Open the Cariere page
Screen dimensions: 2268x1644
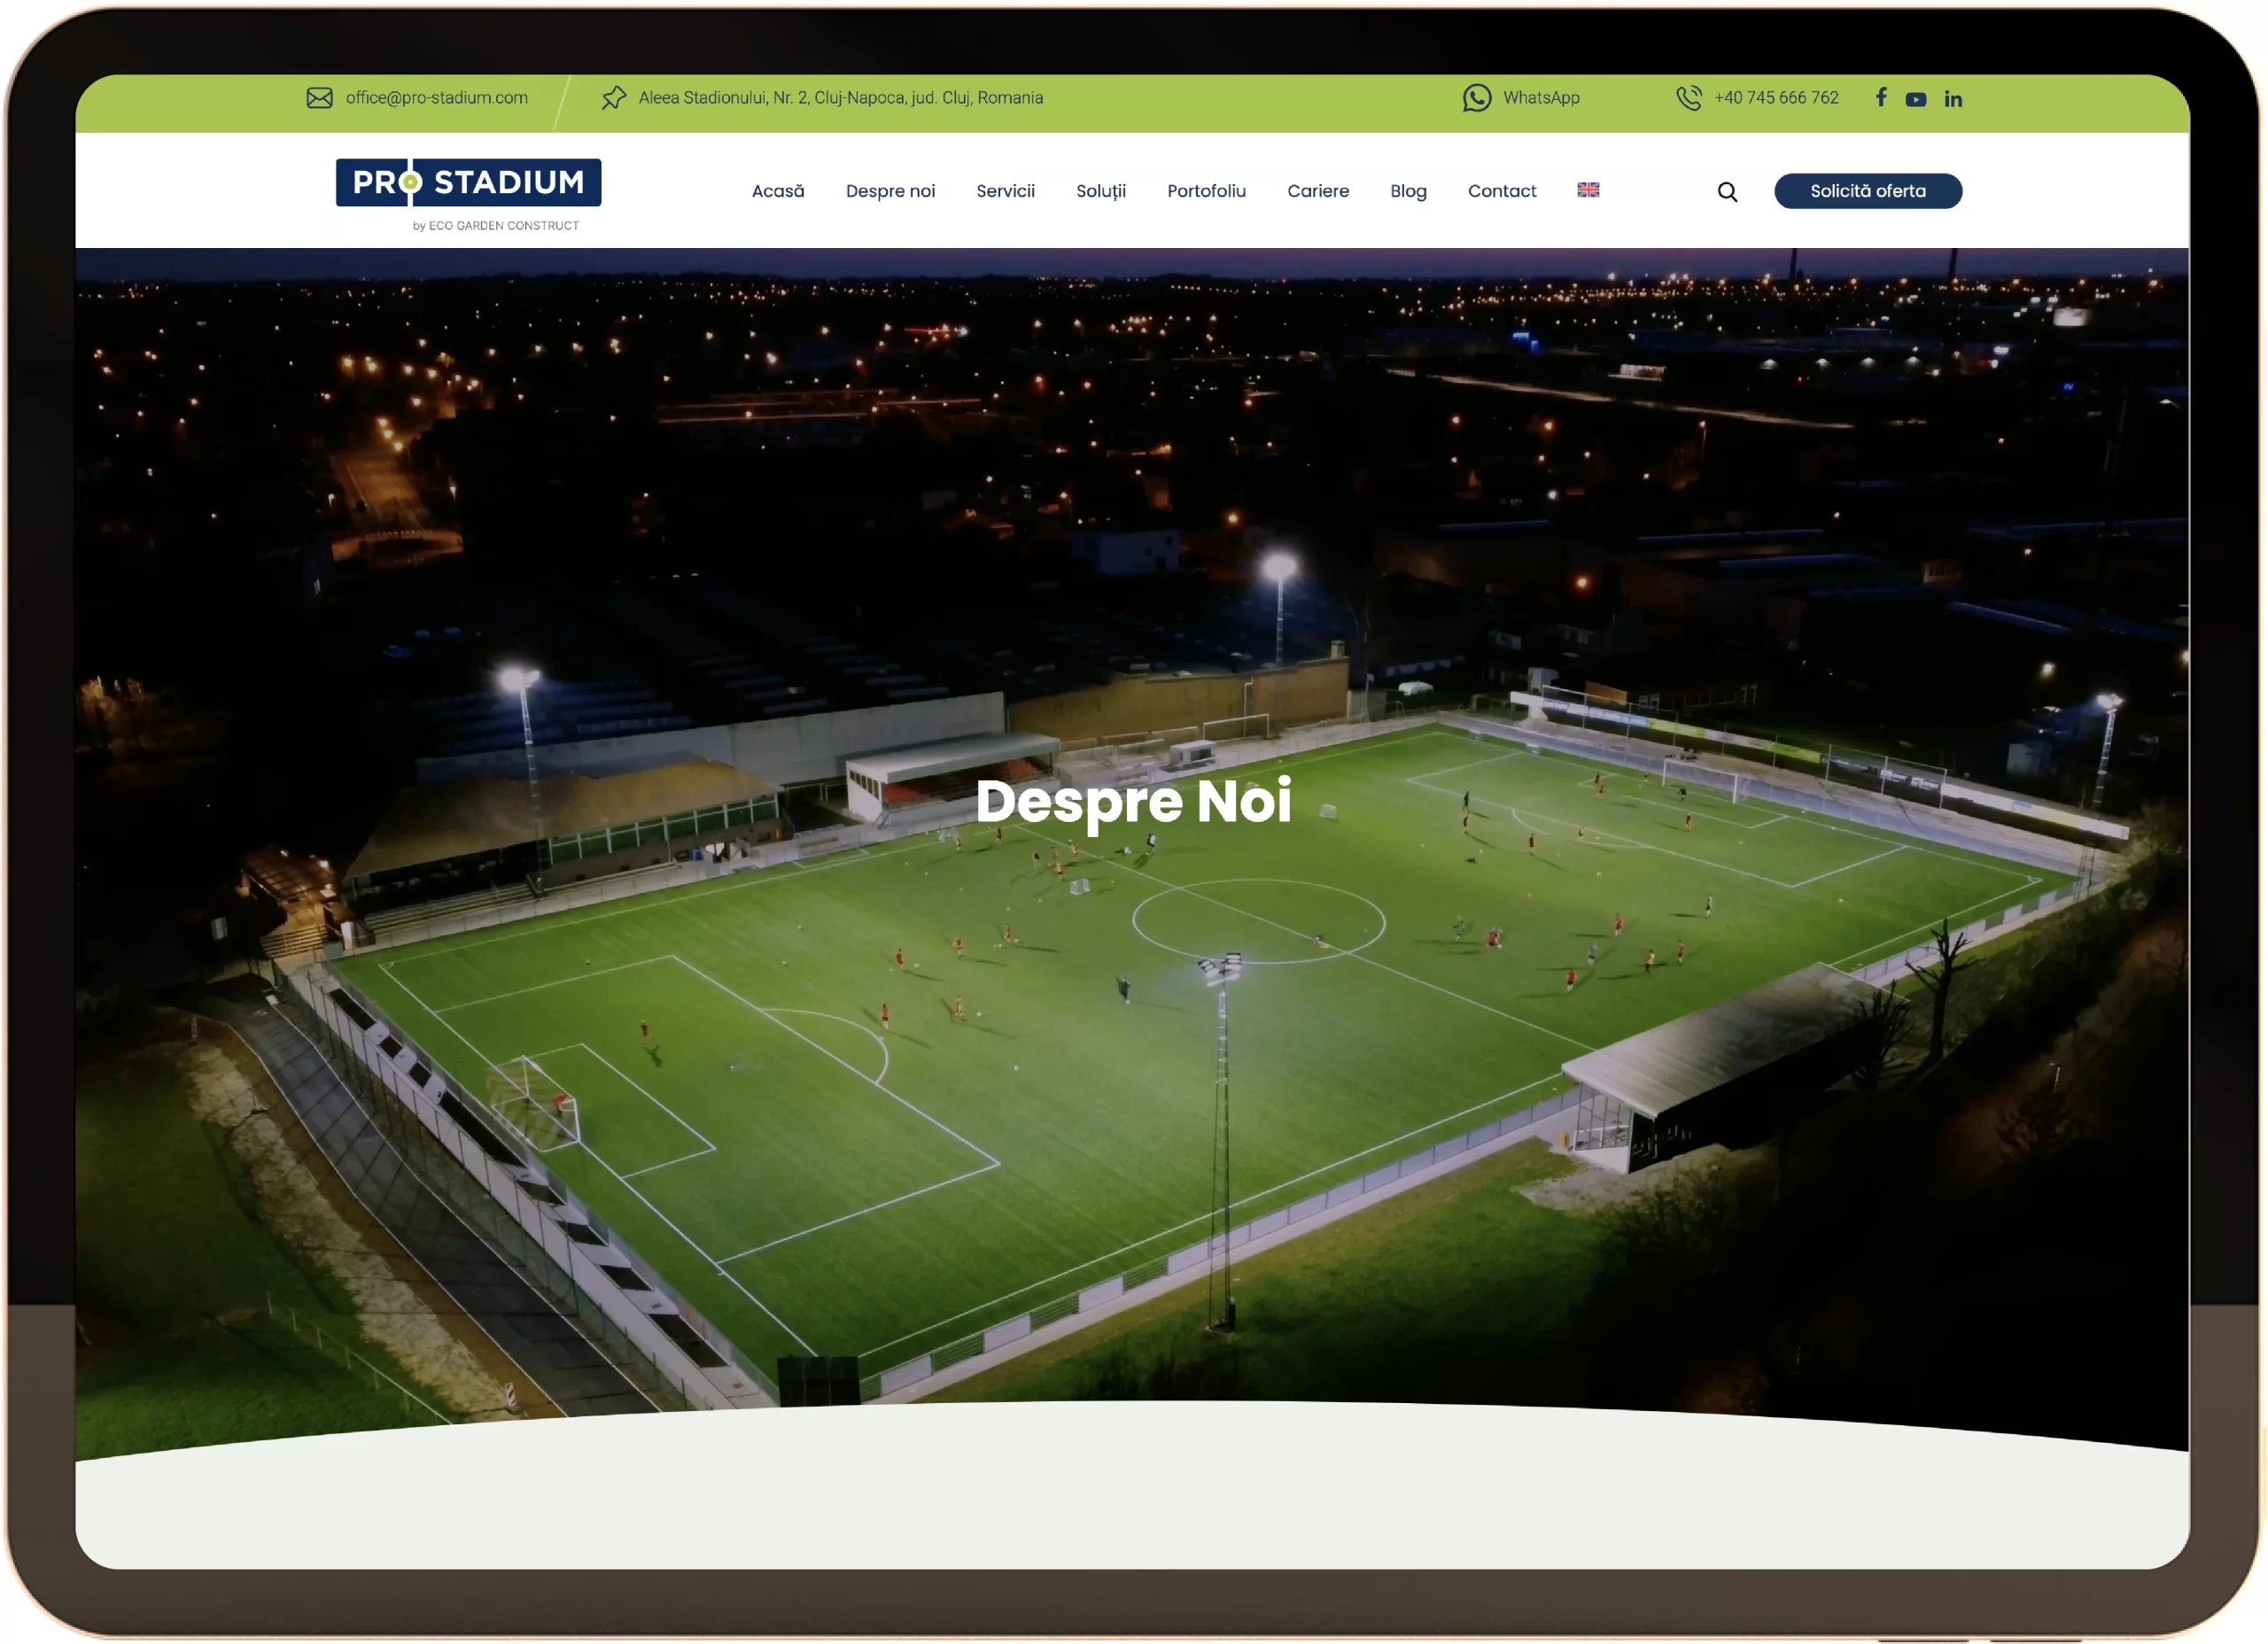1318,191
